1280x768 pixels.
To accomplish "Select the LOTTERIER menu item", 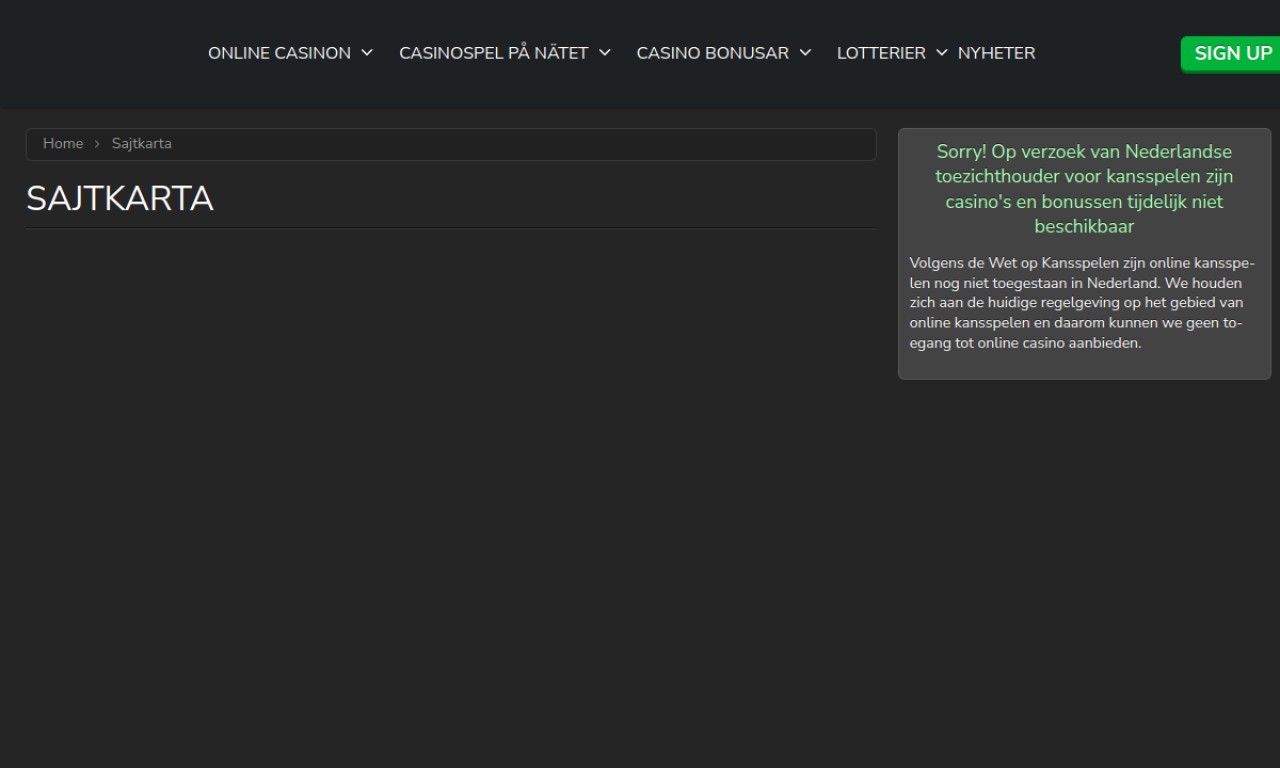I will 881,53.
